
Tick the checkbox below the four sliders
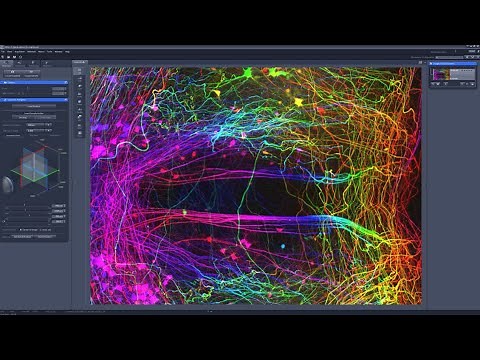[21, 230]
